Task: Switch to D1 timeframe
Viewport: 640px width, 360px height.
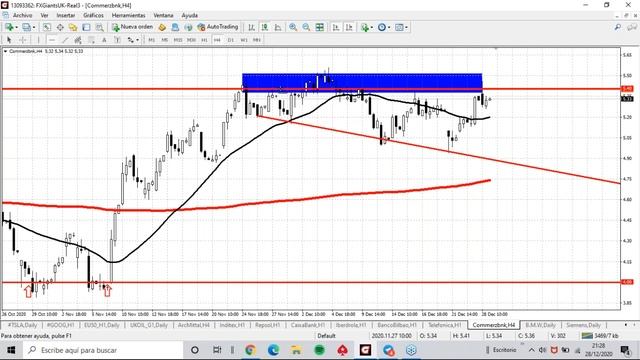Action: pos(231,40)
